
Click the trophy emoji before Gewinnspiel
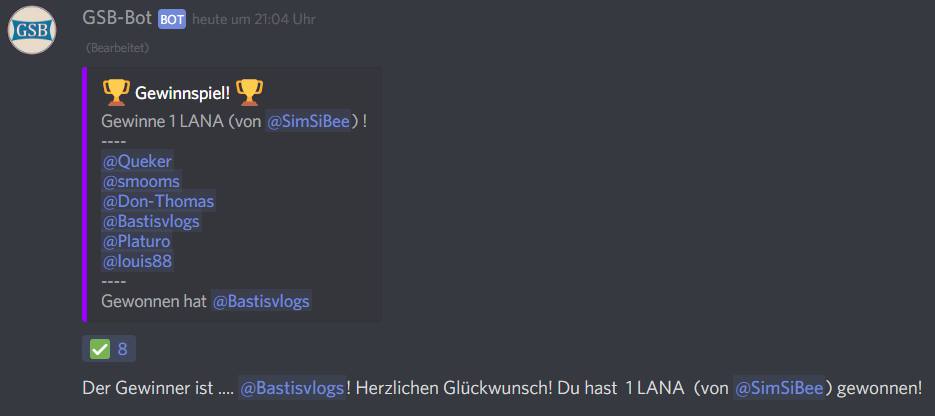point(116,92)
